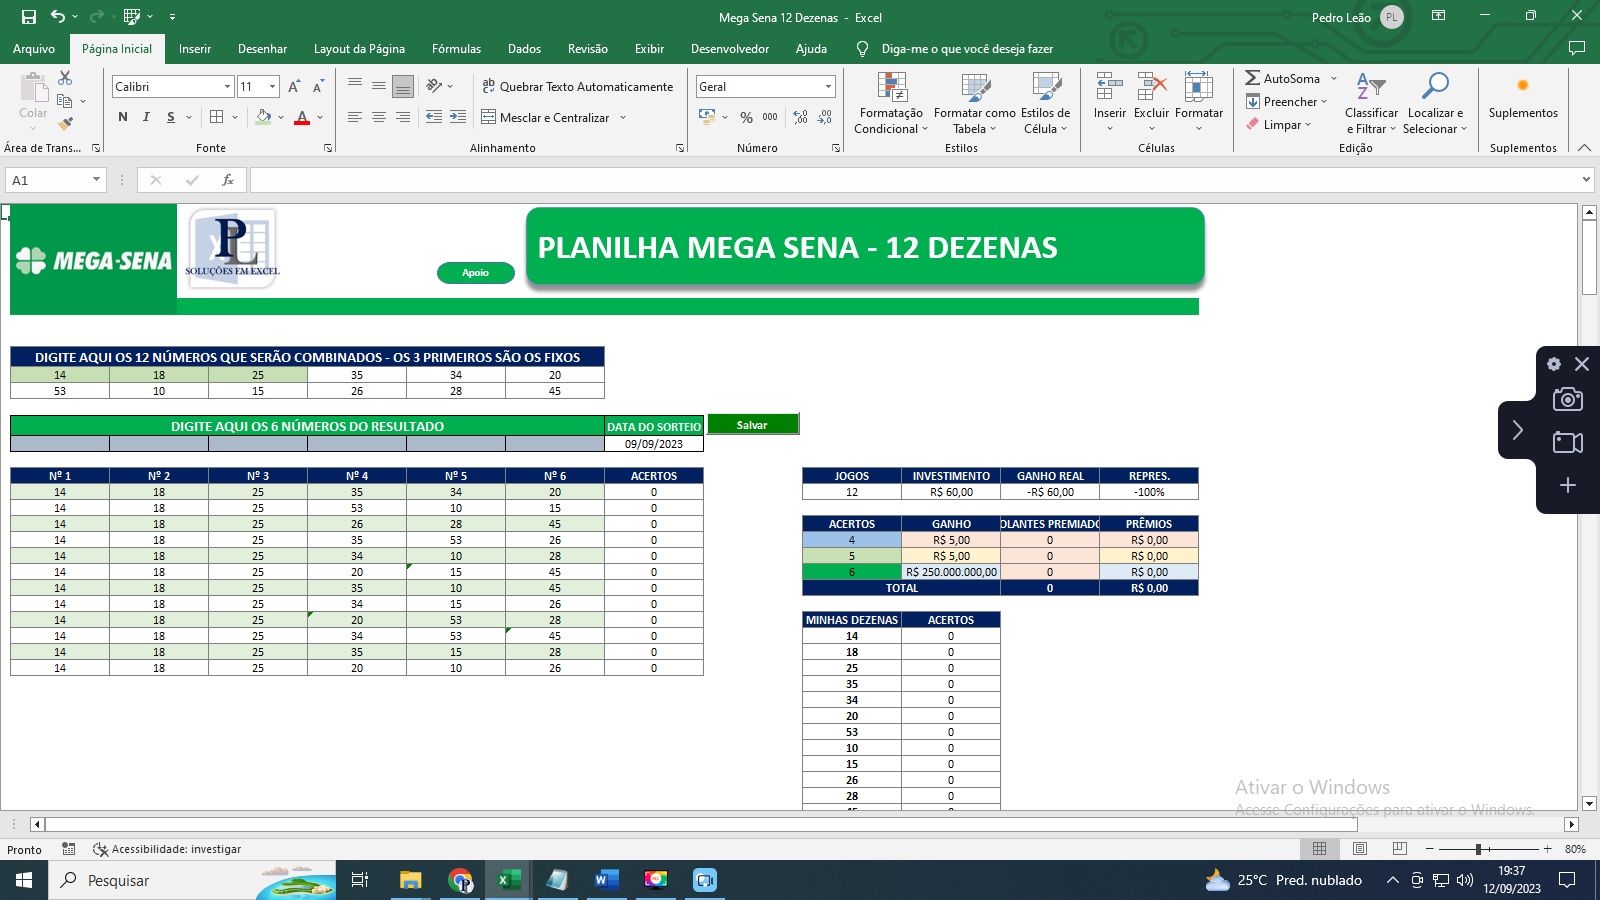Open Excel from the Windows taskbar
Viewport: 1600px width, 900px height.
[509, 880]
